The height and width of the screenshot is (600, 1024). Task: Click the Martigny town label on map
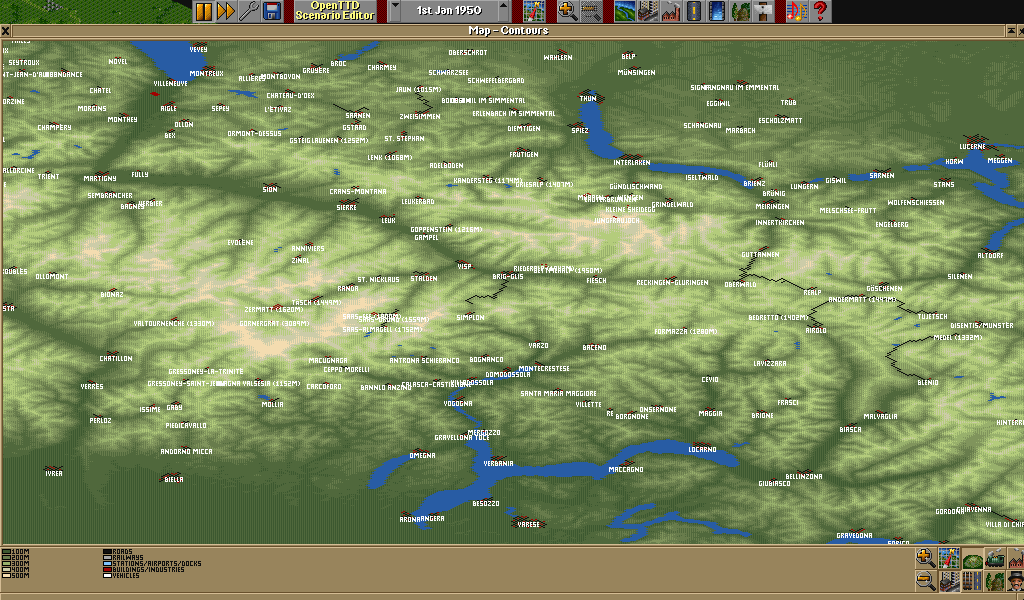pyautogui.click(x=100, y=178)
